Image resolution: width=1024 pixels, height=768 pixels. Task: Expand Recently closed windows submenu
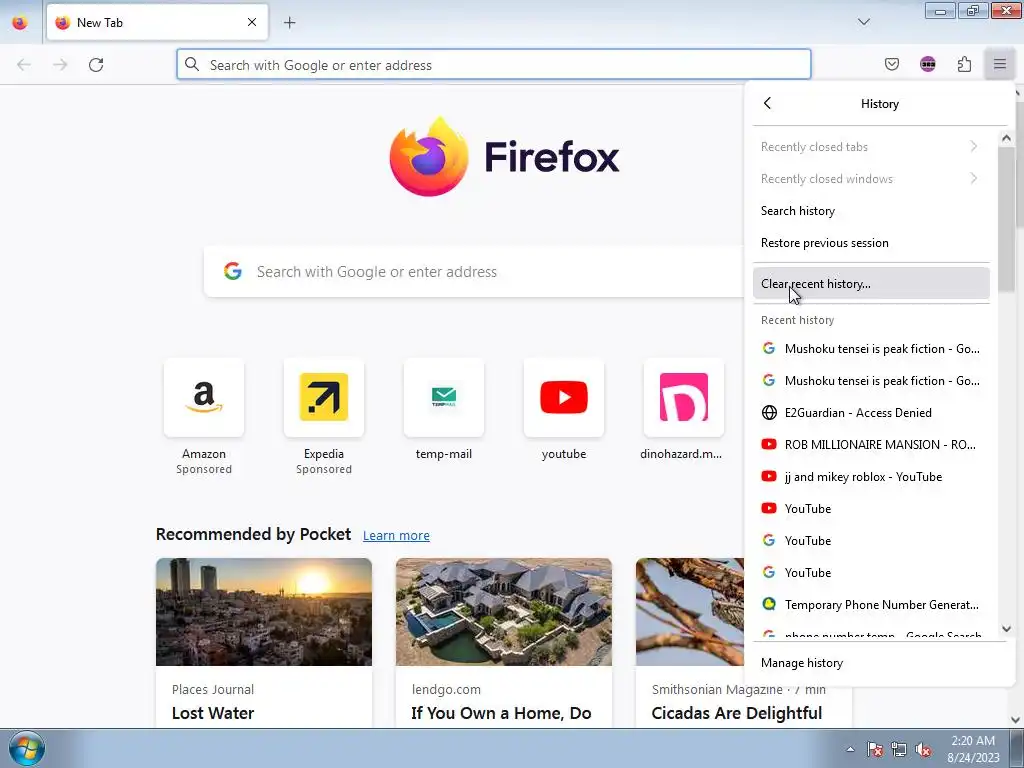point(871,178)
